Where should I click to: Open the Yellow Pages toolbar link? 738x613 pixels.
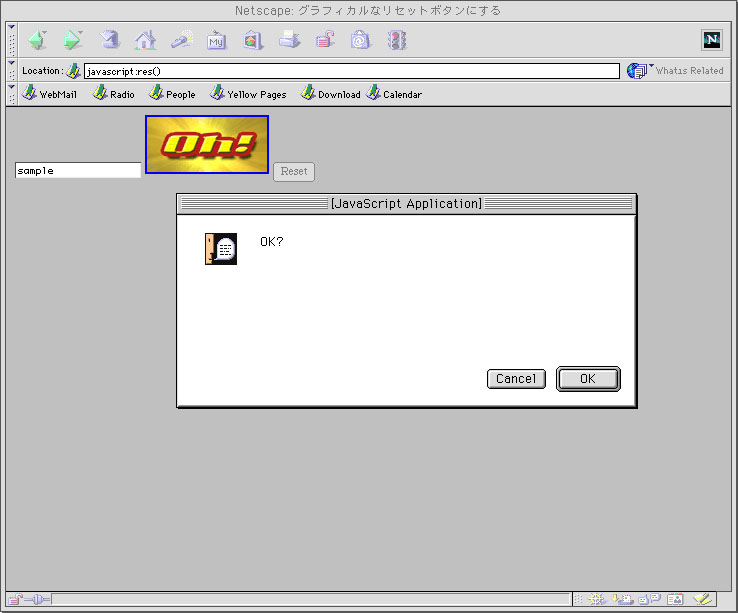(248, 94)
